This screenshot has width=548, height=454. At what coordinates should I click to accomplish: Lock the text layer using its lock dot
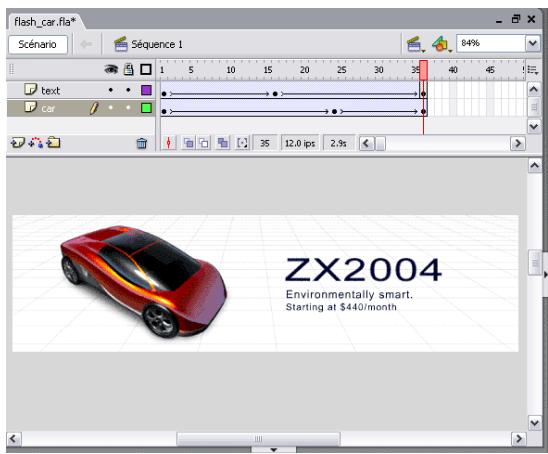[x=128, y=90]
